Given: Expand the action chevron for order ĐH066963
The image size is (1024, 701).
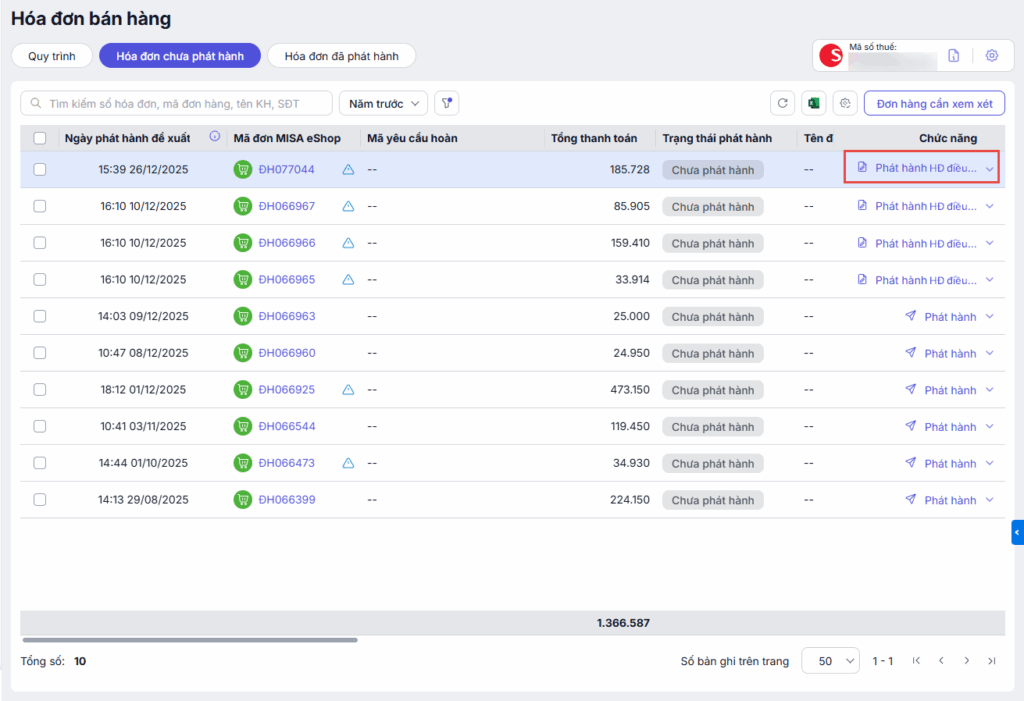Looking at the screenshot, I should click(990, 317).
